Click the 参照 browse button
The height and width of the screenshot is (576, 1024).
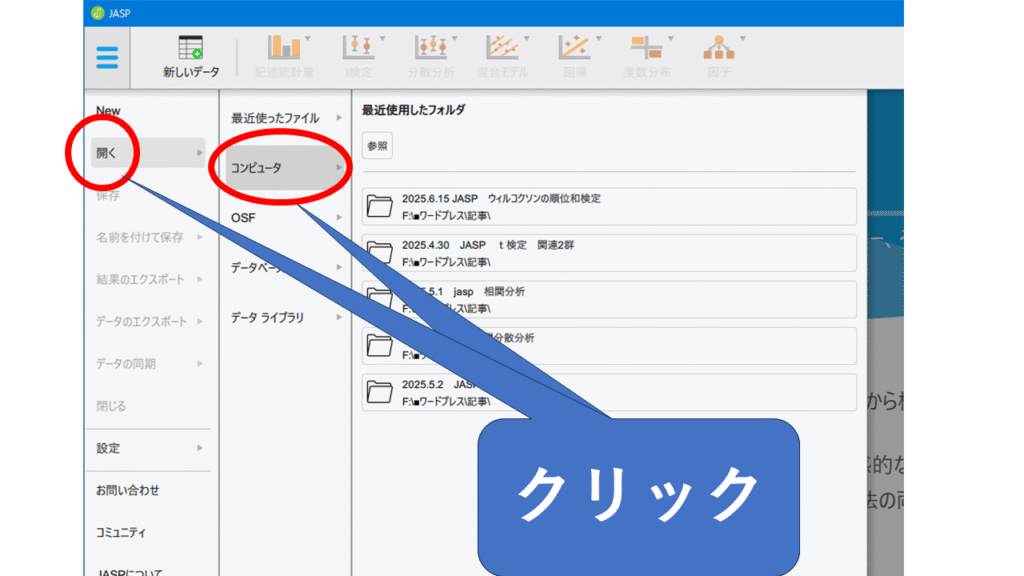pos(377,146)
